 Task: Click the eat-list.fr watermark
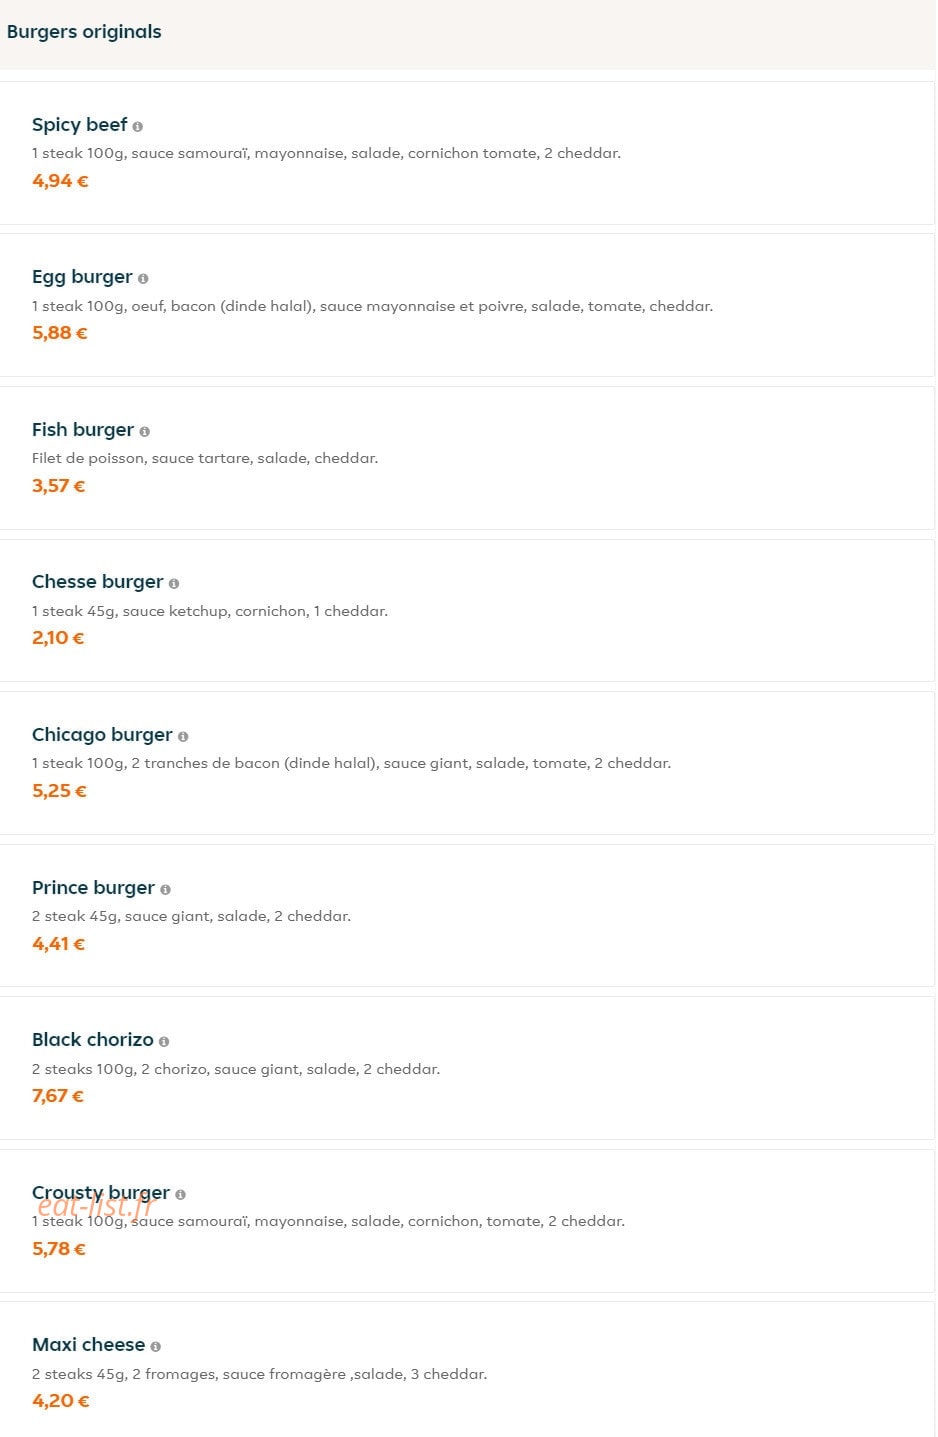pos(95,1207)
